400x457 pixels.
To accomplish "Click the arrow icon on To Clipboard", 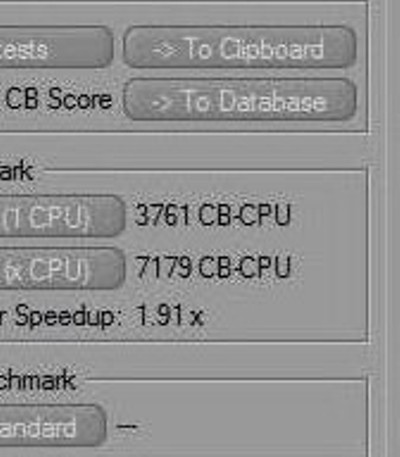I will (x=165, y=49).
